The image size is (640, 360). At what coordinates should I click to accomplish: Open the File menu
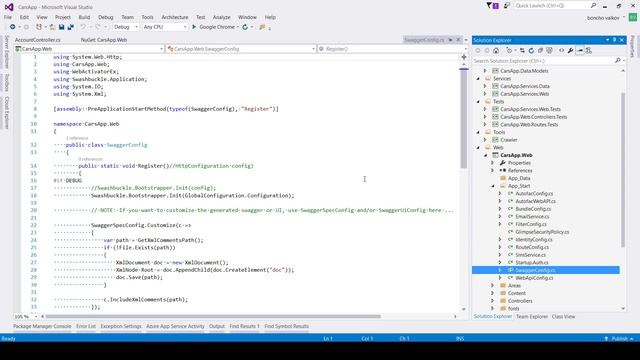pyautogui.click(x=8, y=17)
